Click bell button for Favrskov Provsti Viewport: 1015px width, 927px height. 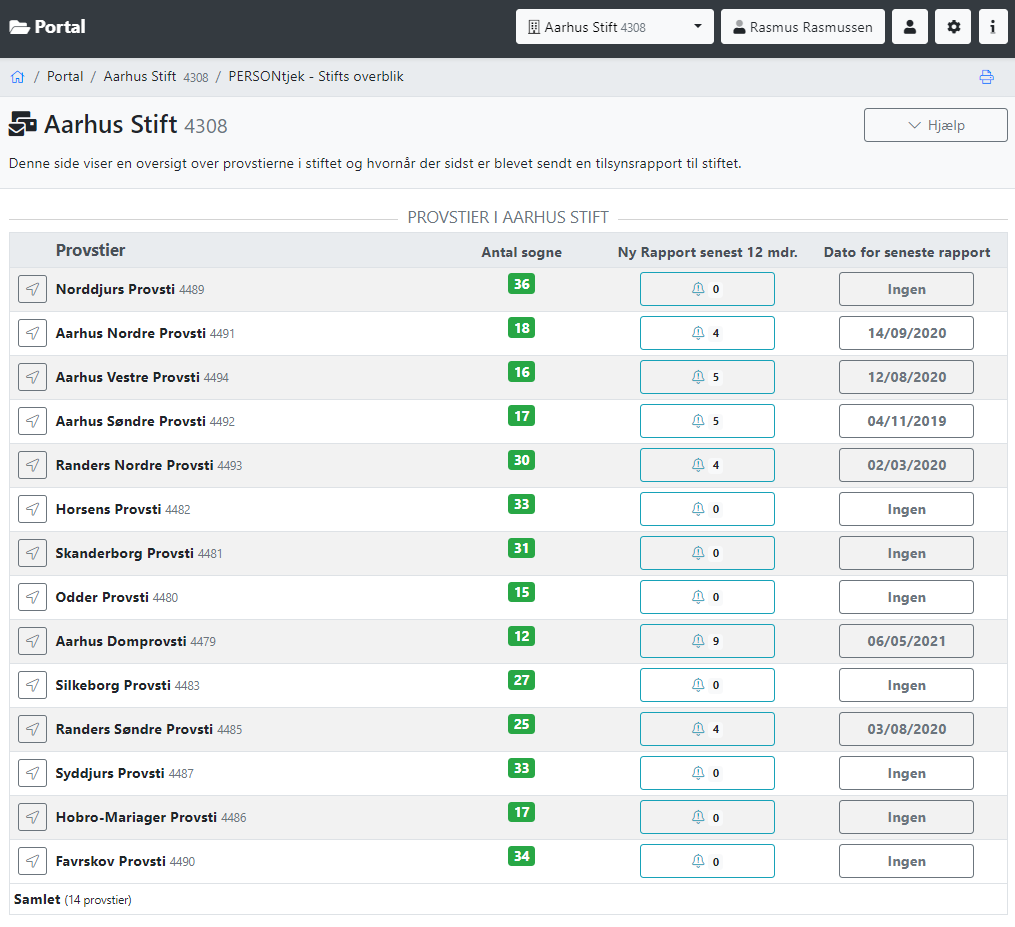[707, 861]
